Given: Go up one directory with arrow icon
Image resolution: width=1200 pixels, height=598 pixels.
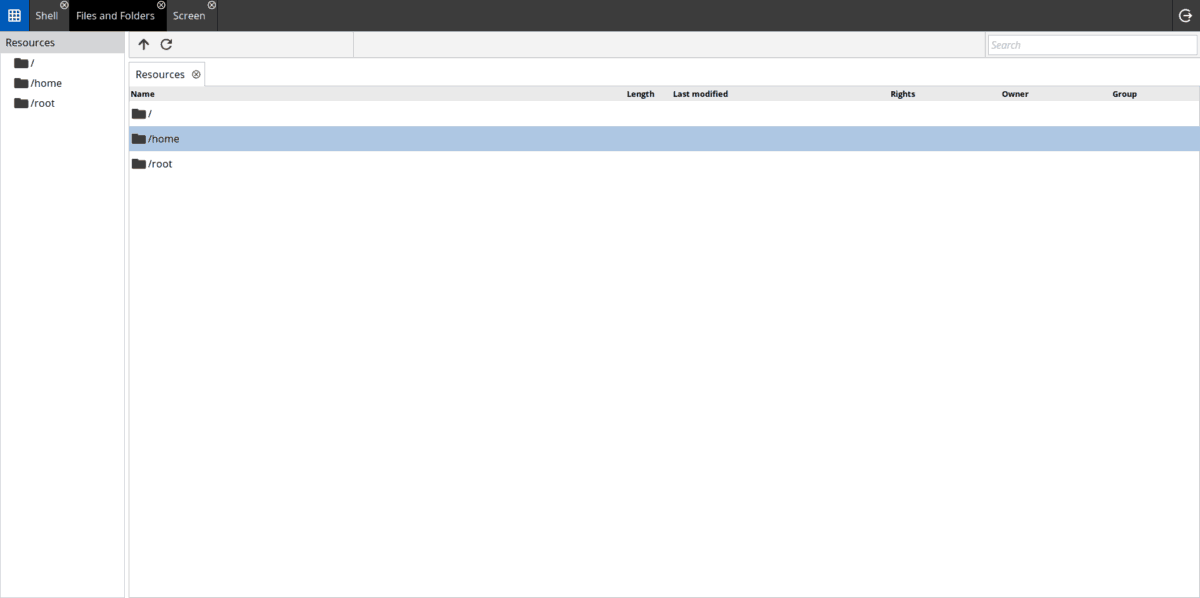Looking at the screenshot, I should (x=144, y=45).
